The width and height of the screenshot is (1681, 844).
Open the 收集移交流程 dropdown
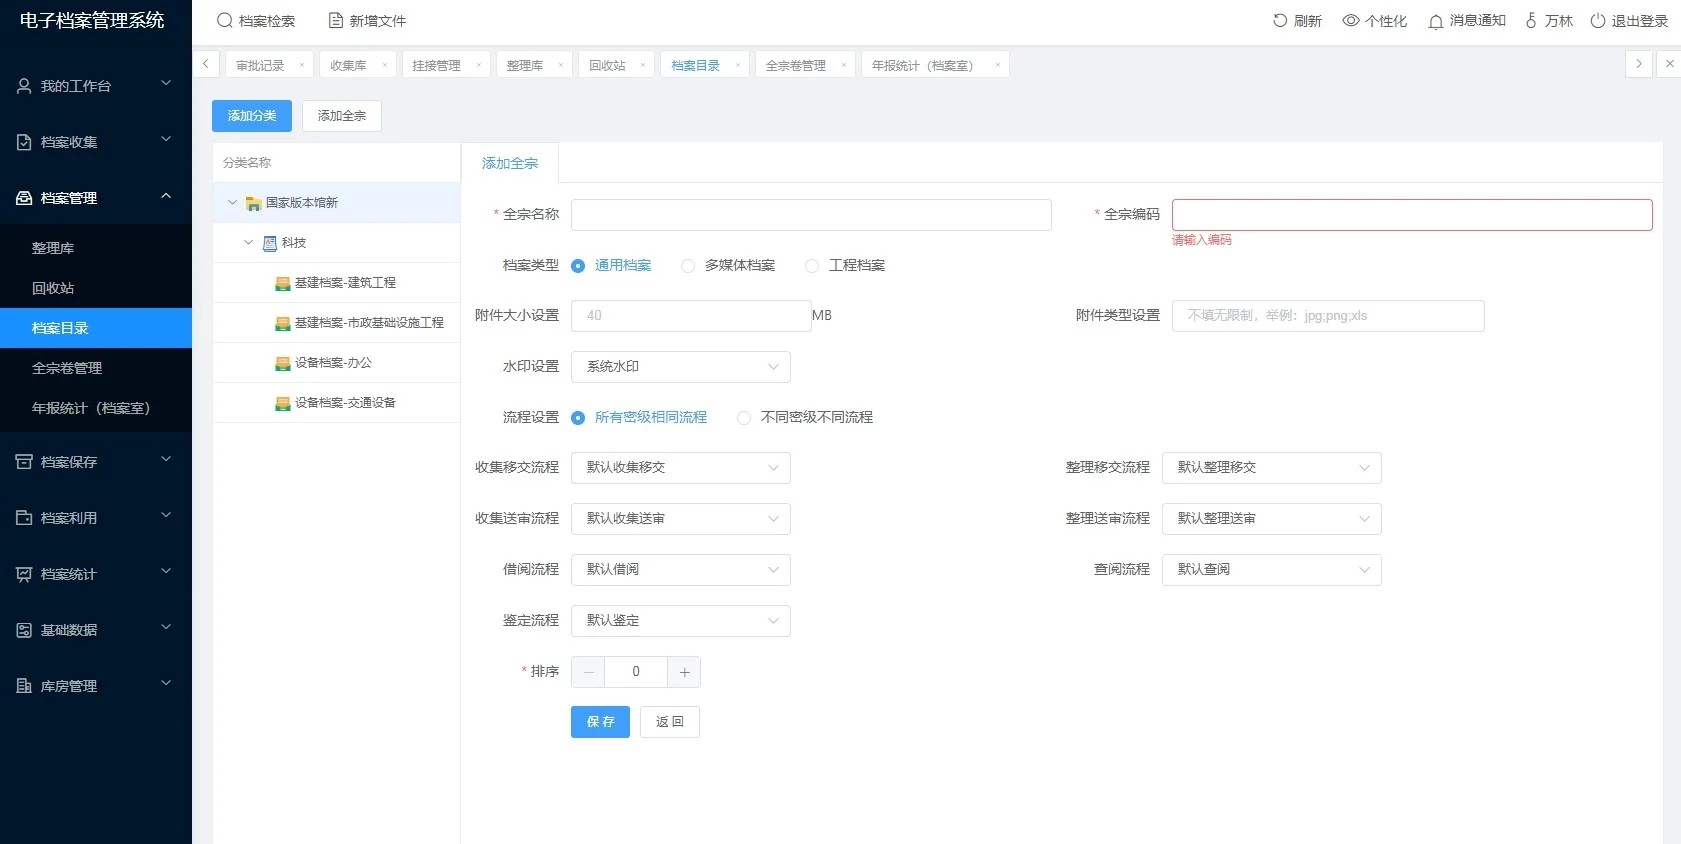[681, 468]
